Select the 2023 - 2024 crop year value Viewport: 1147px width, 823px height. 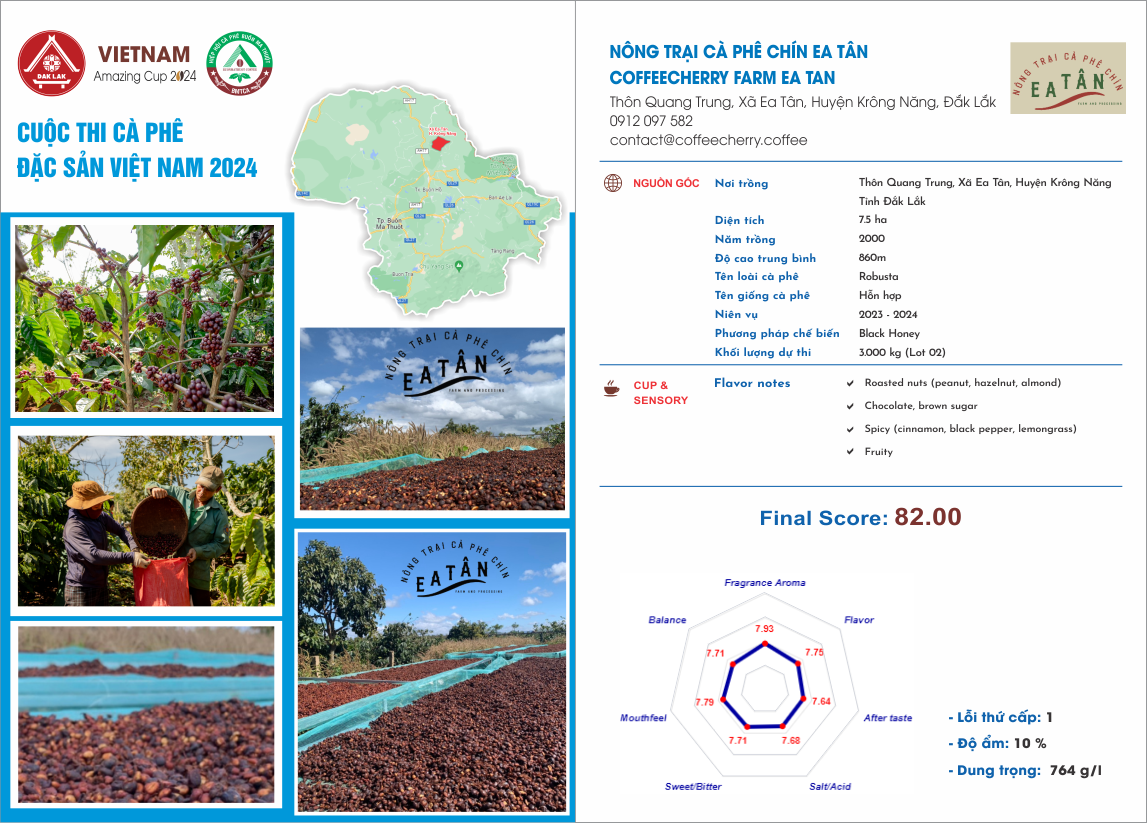click(888, 315)
